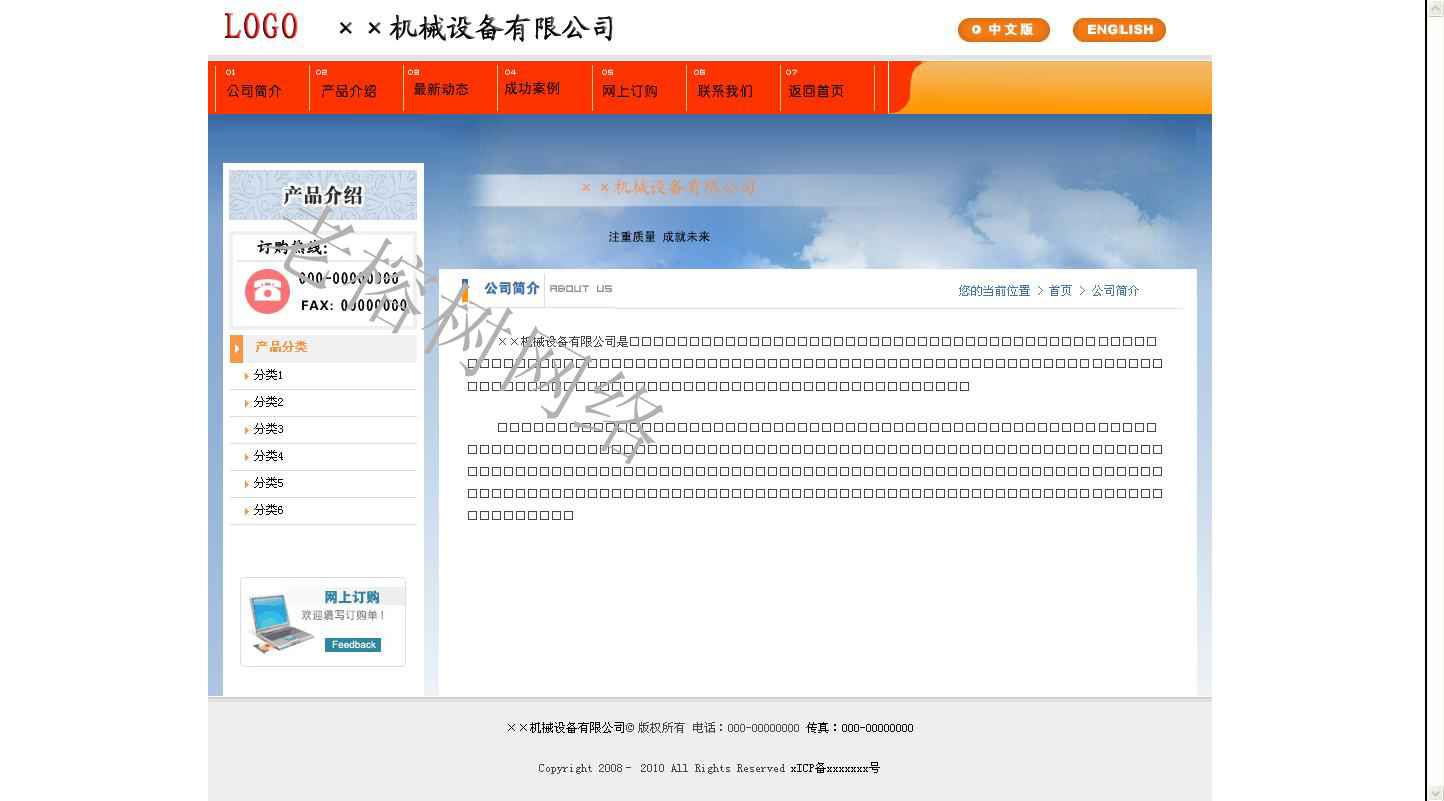Click the Feedback button
Screen dimensions: 1444x801
pos(353,645)
